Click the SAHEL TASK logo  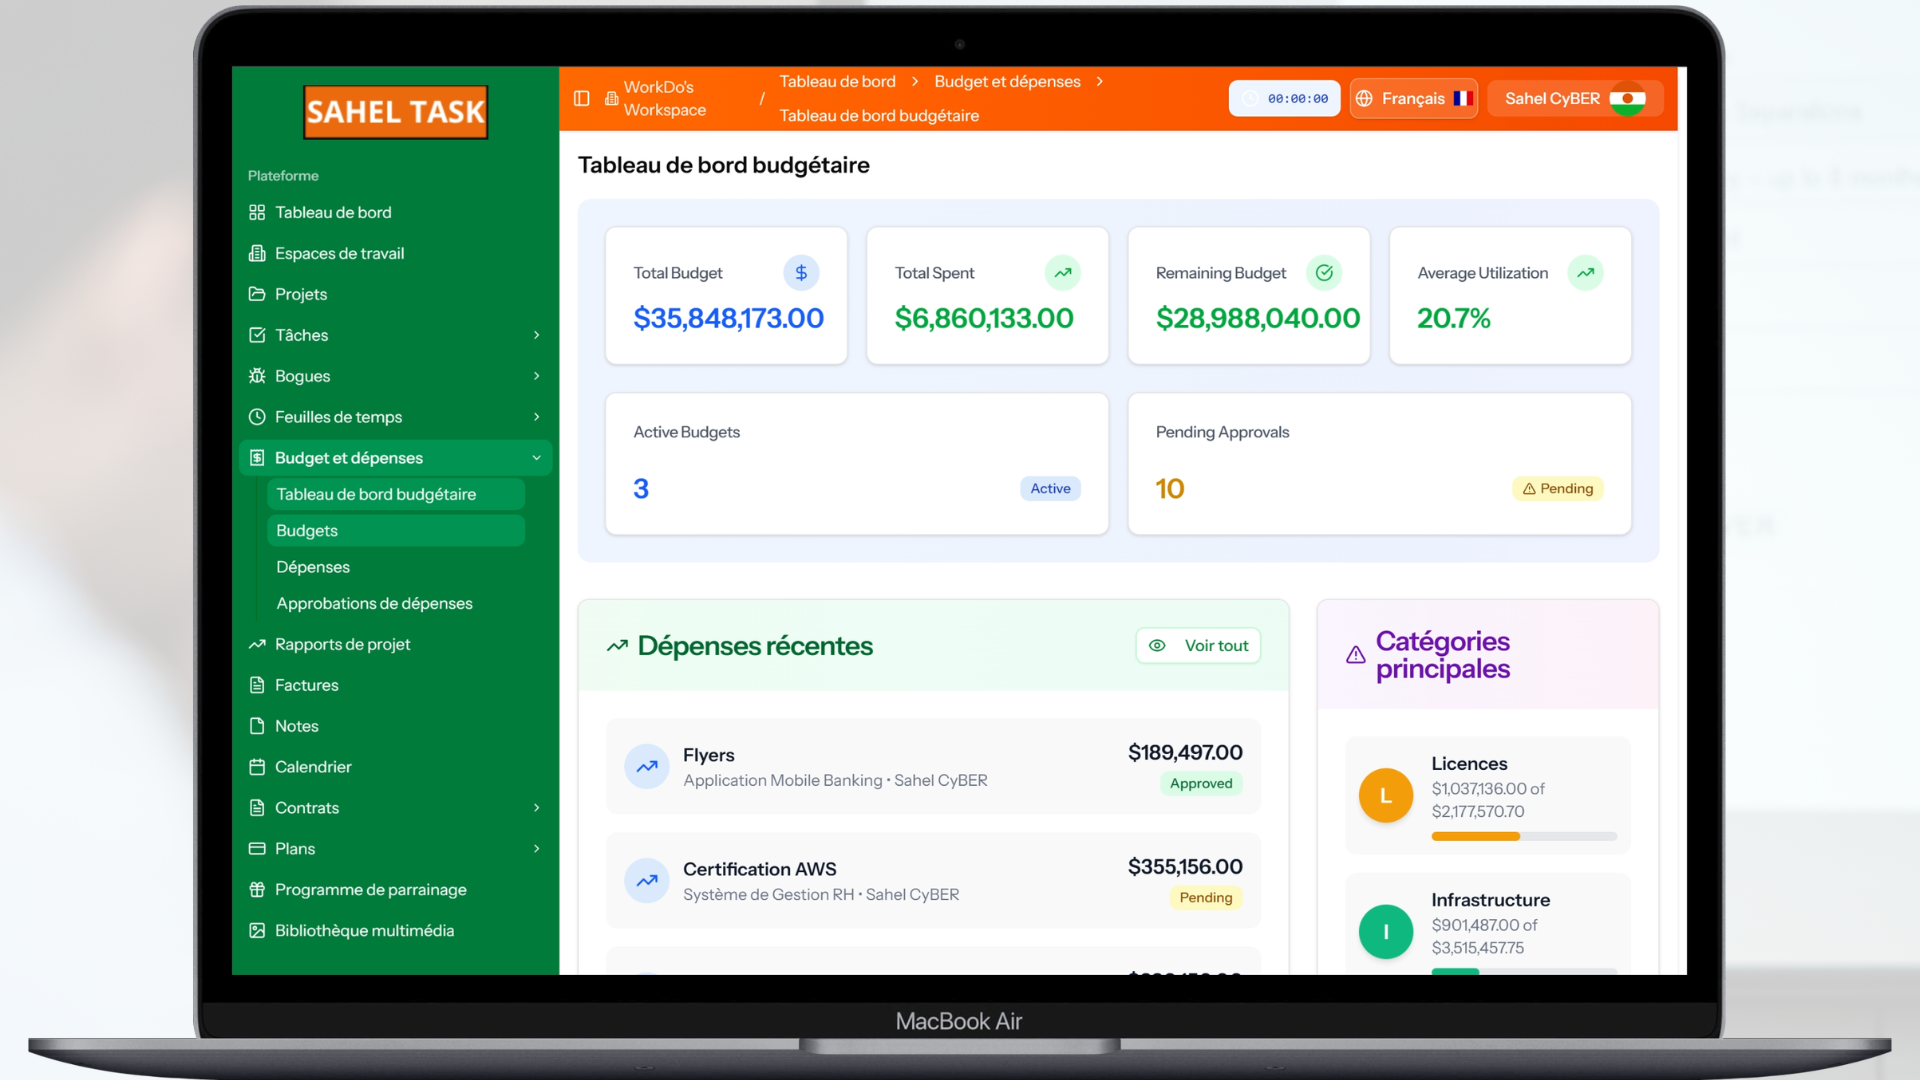click(396, 112)
